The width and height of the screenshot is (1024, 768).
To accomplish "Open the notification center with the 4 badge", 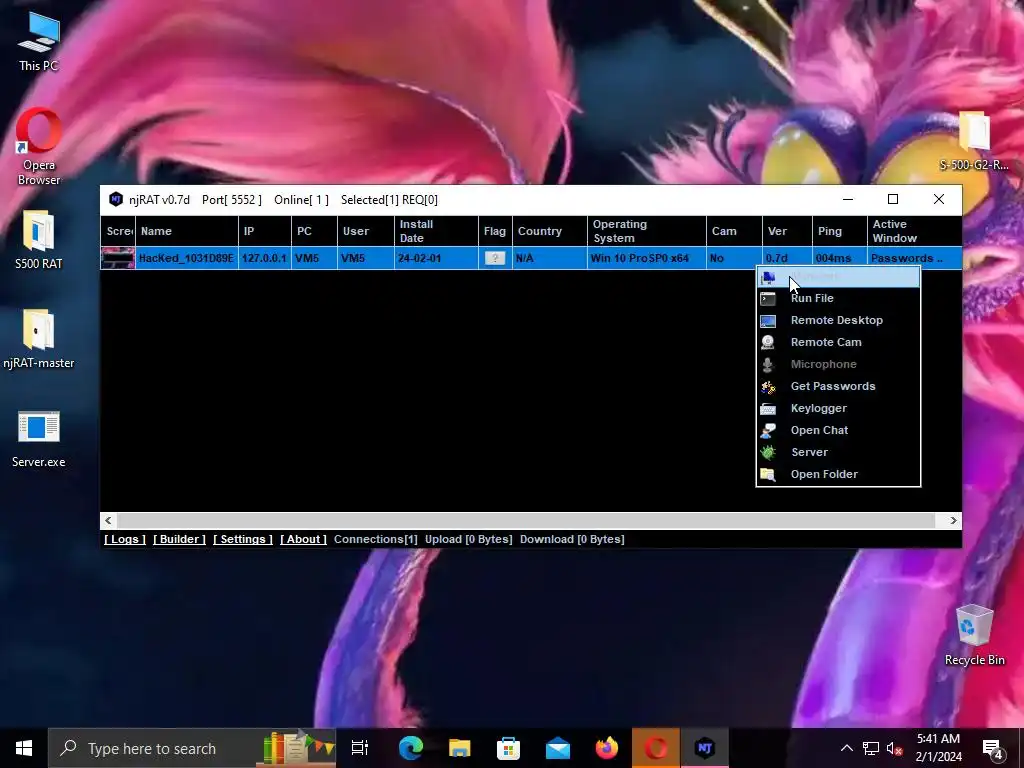I will coord(993,748).
